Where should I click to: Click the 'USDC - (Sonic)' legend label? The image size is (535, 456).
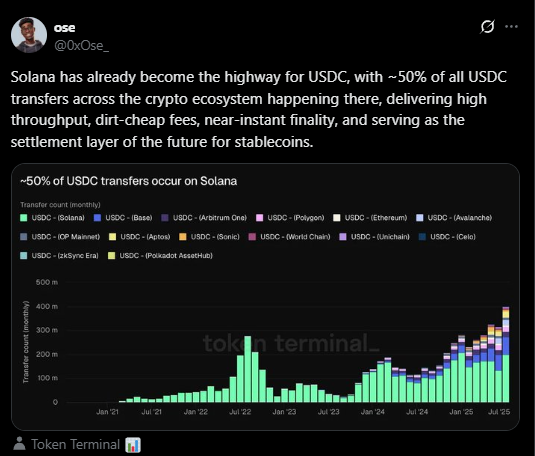[x=215, y=237]
